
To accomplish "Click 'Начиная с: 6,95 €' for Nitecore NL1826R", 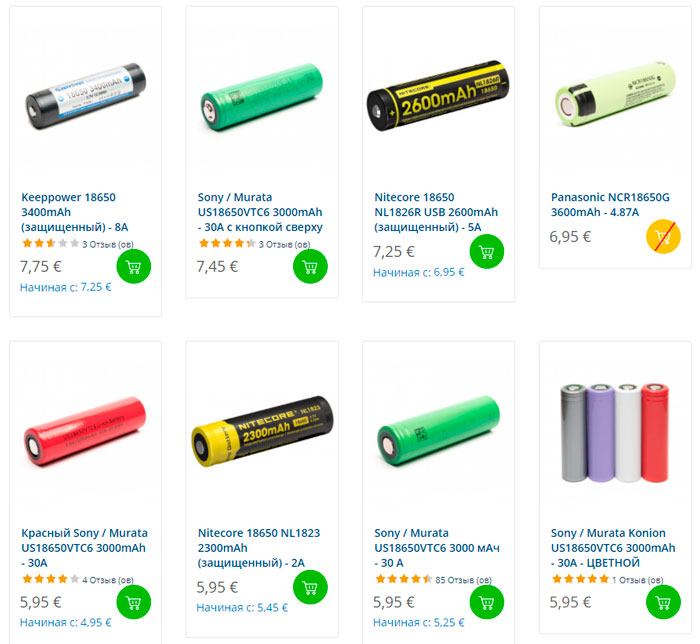I will pyautogui.click(x=418, y=272).
